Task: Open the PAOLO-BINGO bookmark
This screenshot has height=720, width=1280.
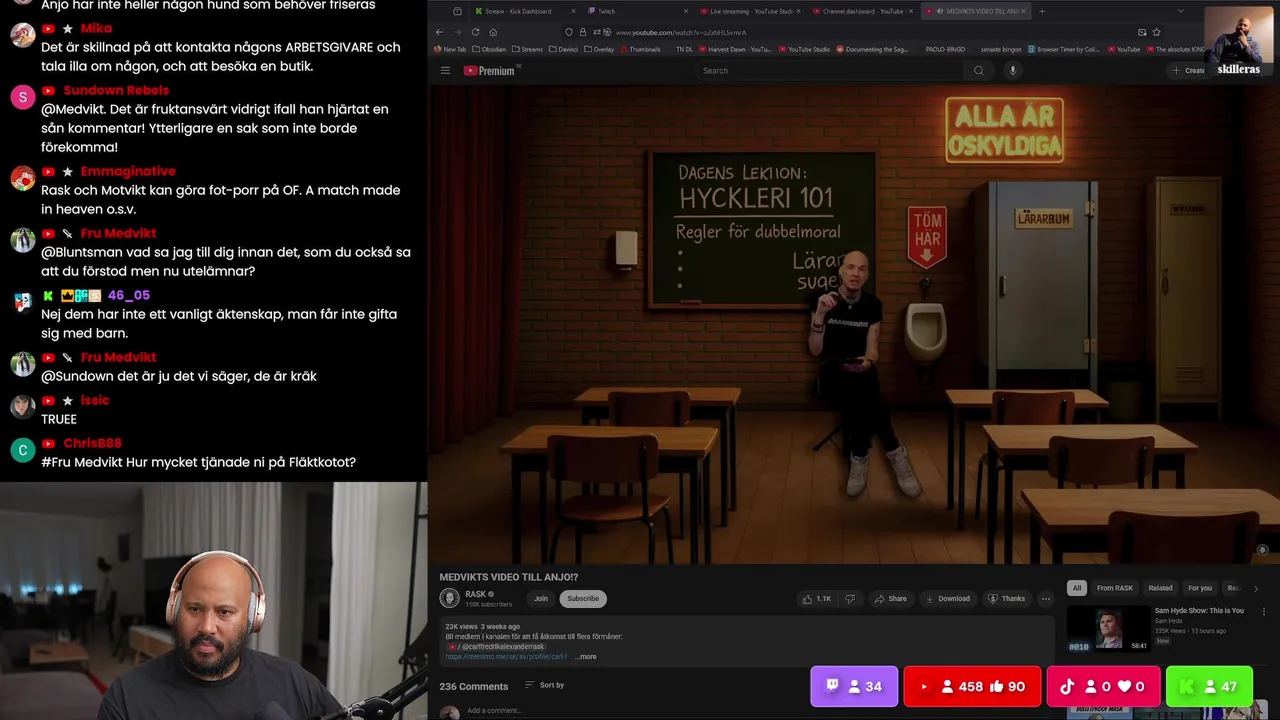Action: pos(945,49)
